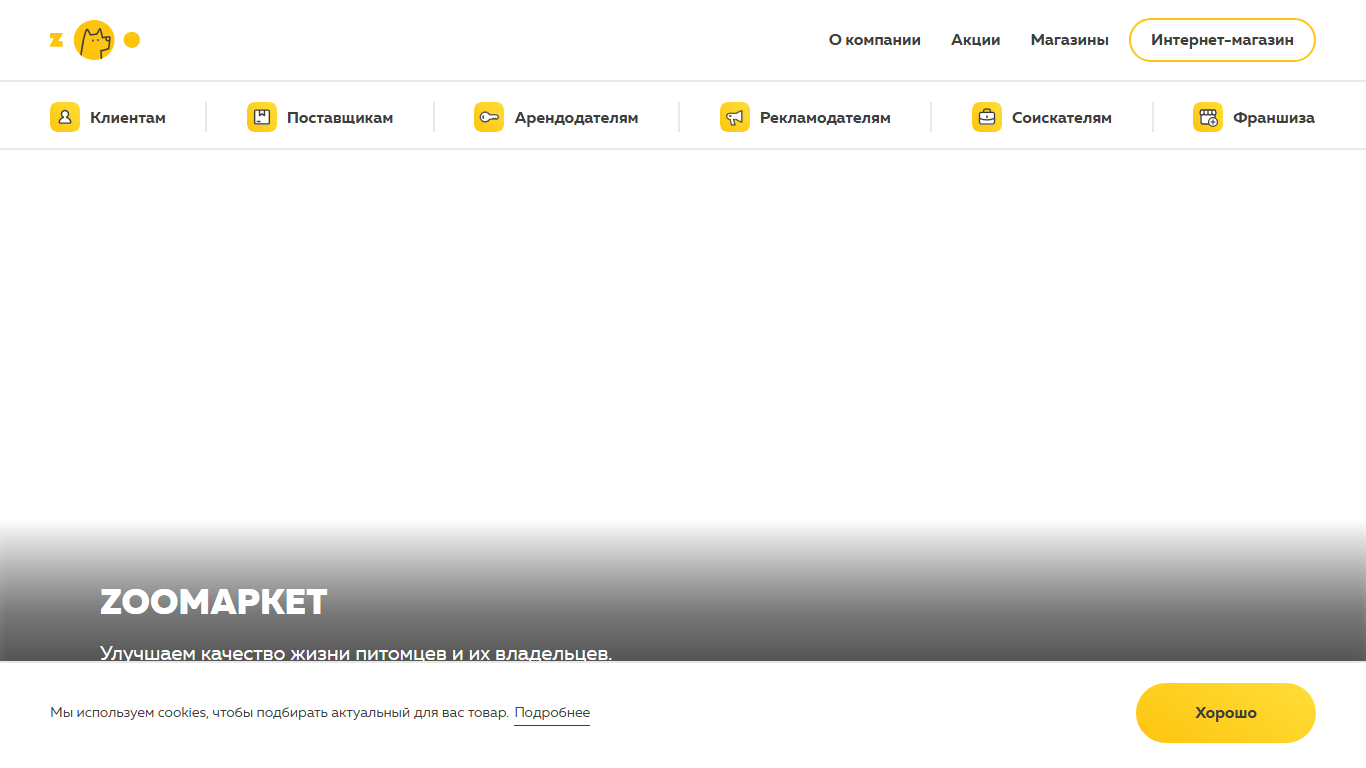Click the briefcase icon beside Соискателям
Screen dimensions: 1366x768
(x=987, y=117)
